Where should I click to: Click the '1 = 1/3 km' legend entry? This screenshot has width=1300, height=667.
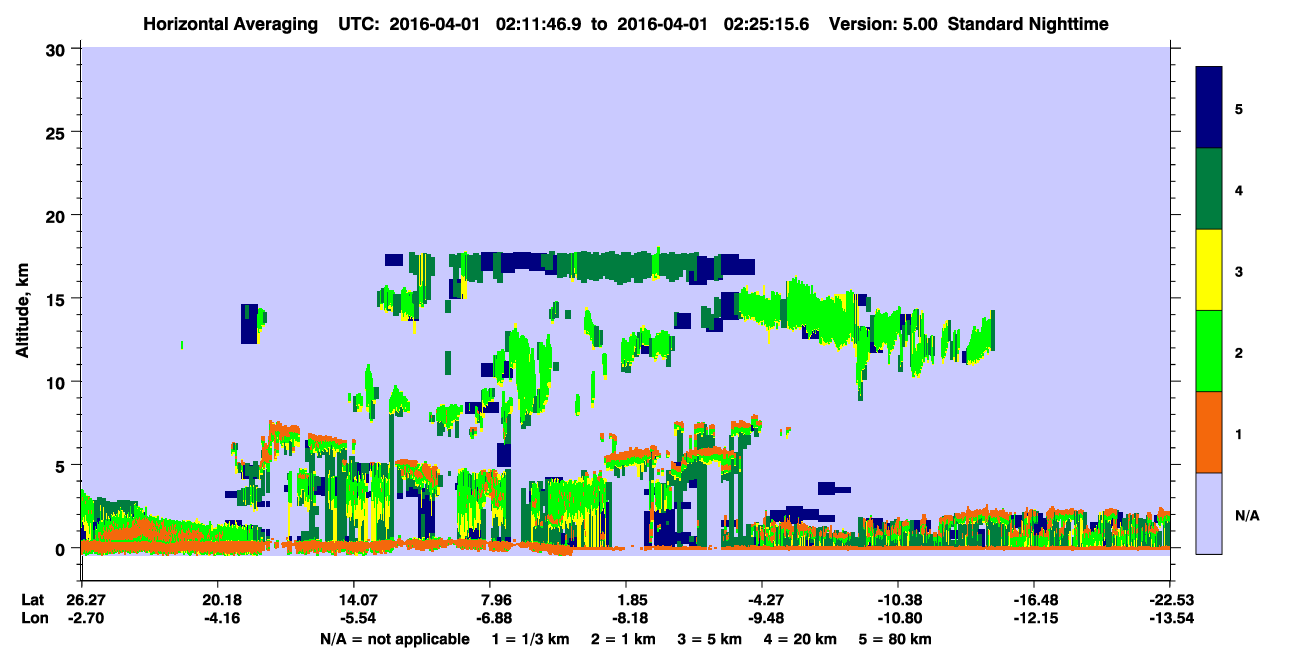coord(531,639)
